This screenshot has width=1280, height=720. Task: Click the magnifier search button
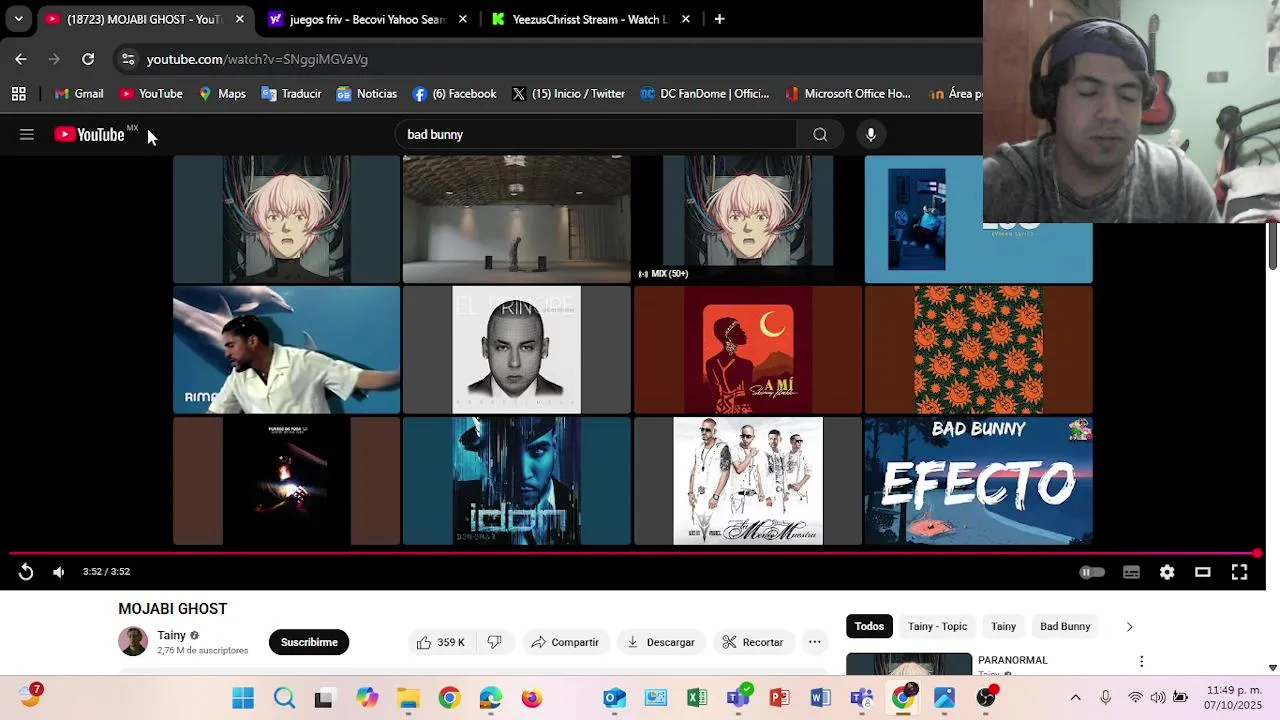820,134
